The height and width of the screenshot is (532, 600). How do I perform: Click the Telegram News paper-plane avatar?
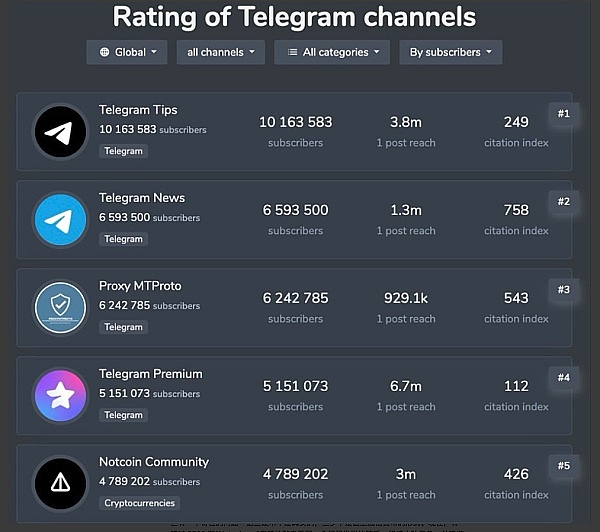pyautogui.click(x=60, y=220)
